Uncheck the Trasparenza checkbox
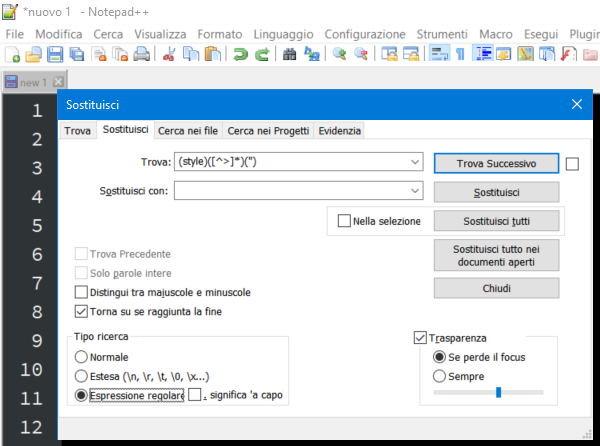 click(x=420, y=338)
